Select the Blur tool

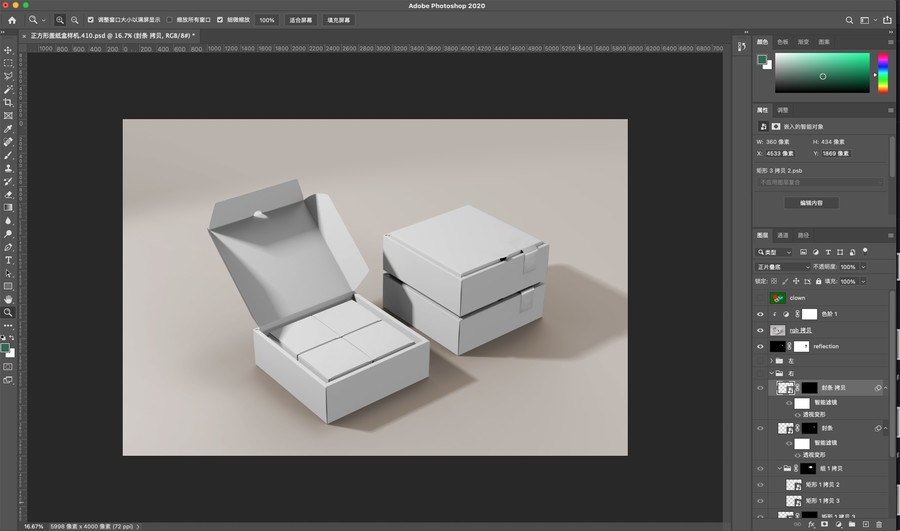pos(8,220)
